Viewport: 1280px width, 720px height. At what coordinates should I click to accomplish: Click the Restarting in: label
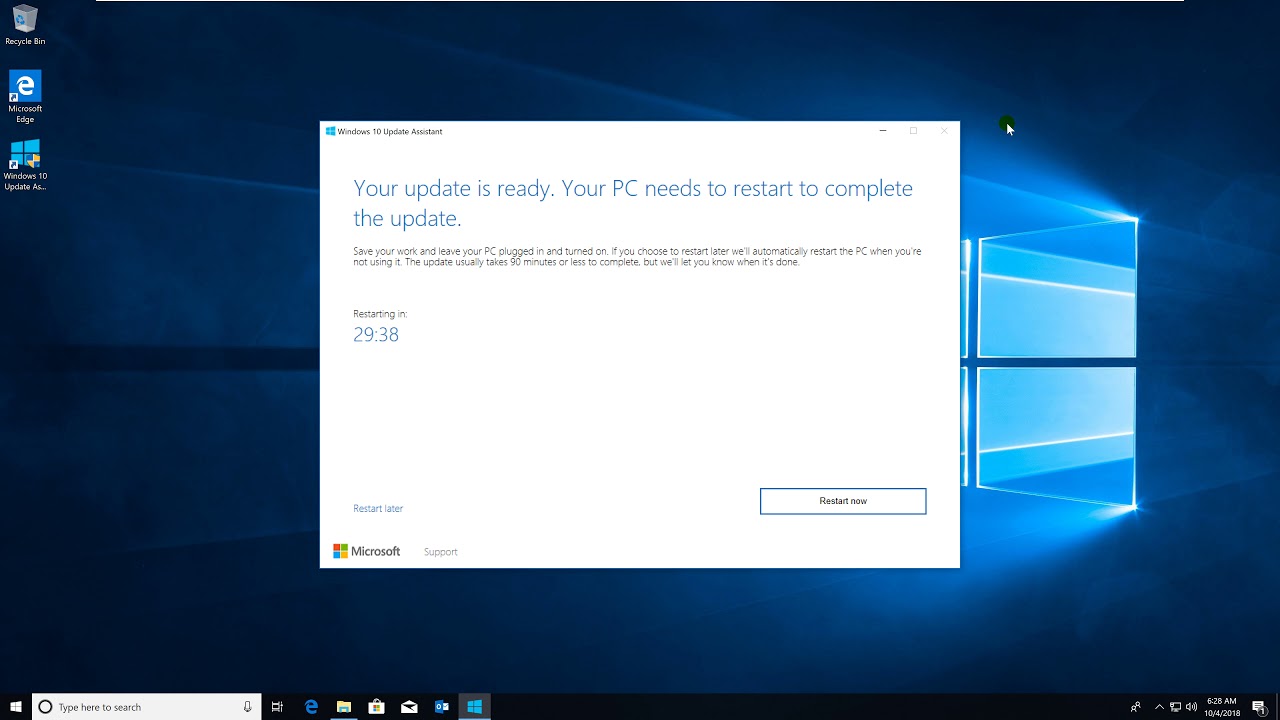[380, 314]
